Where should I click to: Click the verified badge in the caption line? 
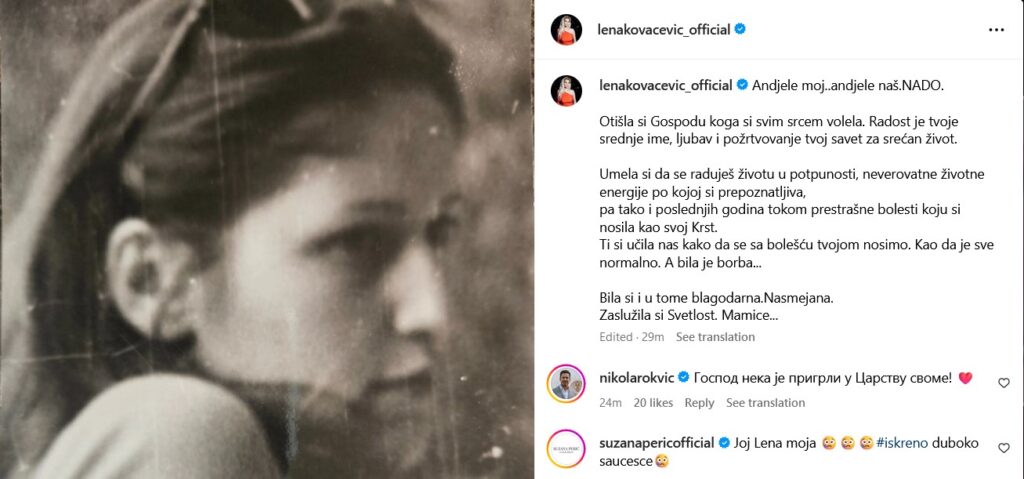[x=742, y=85]
